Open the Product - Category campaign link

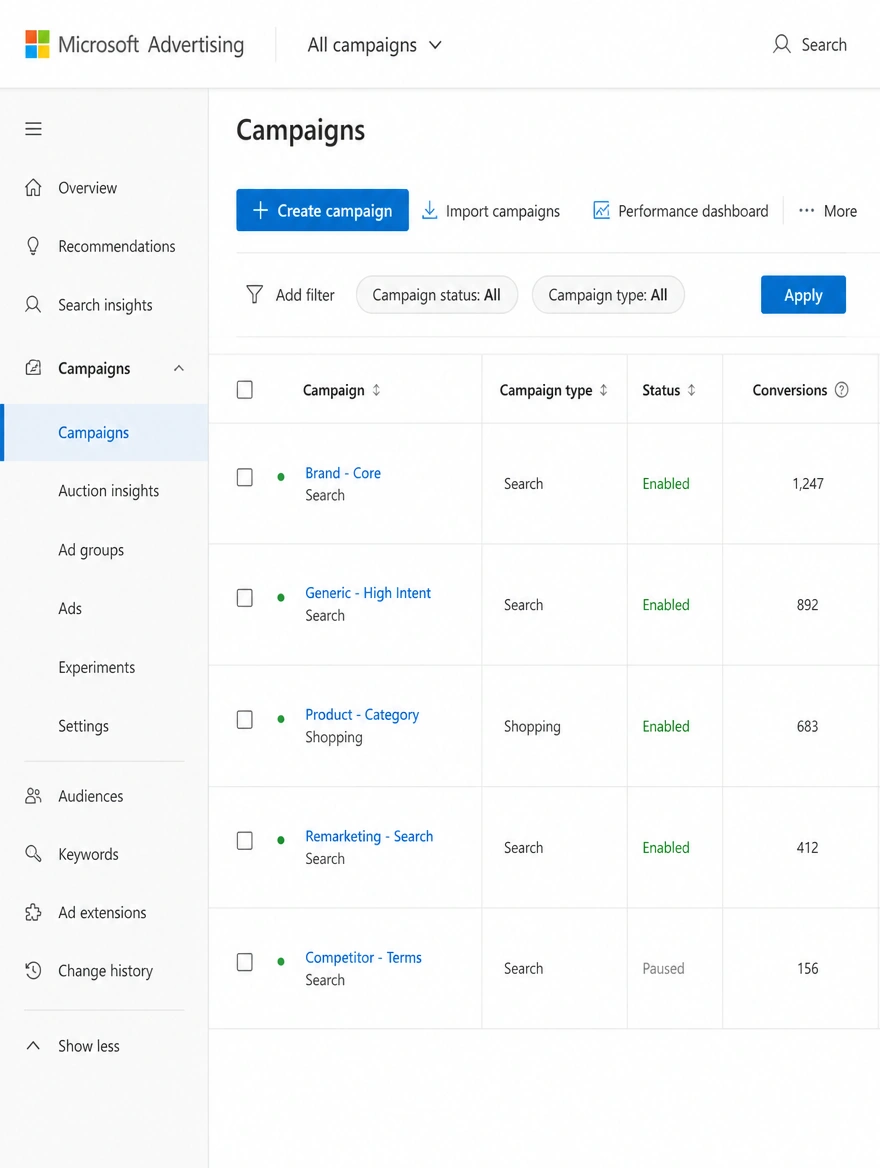coord(362,715)
